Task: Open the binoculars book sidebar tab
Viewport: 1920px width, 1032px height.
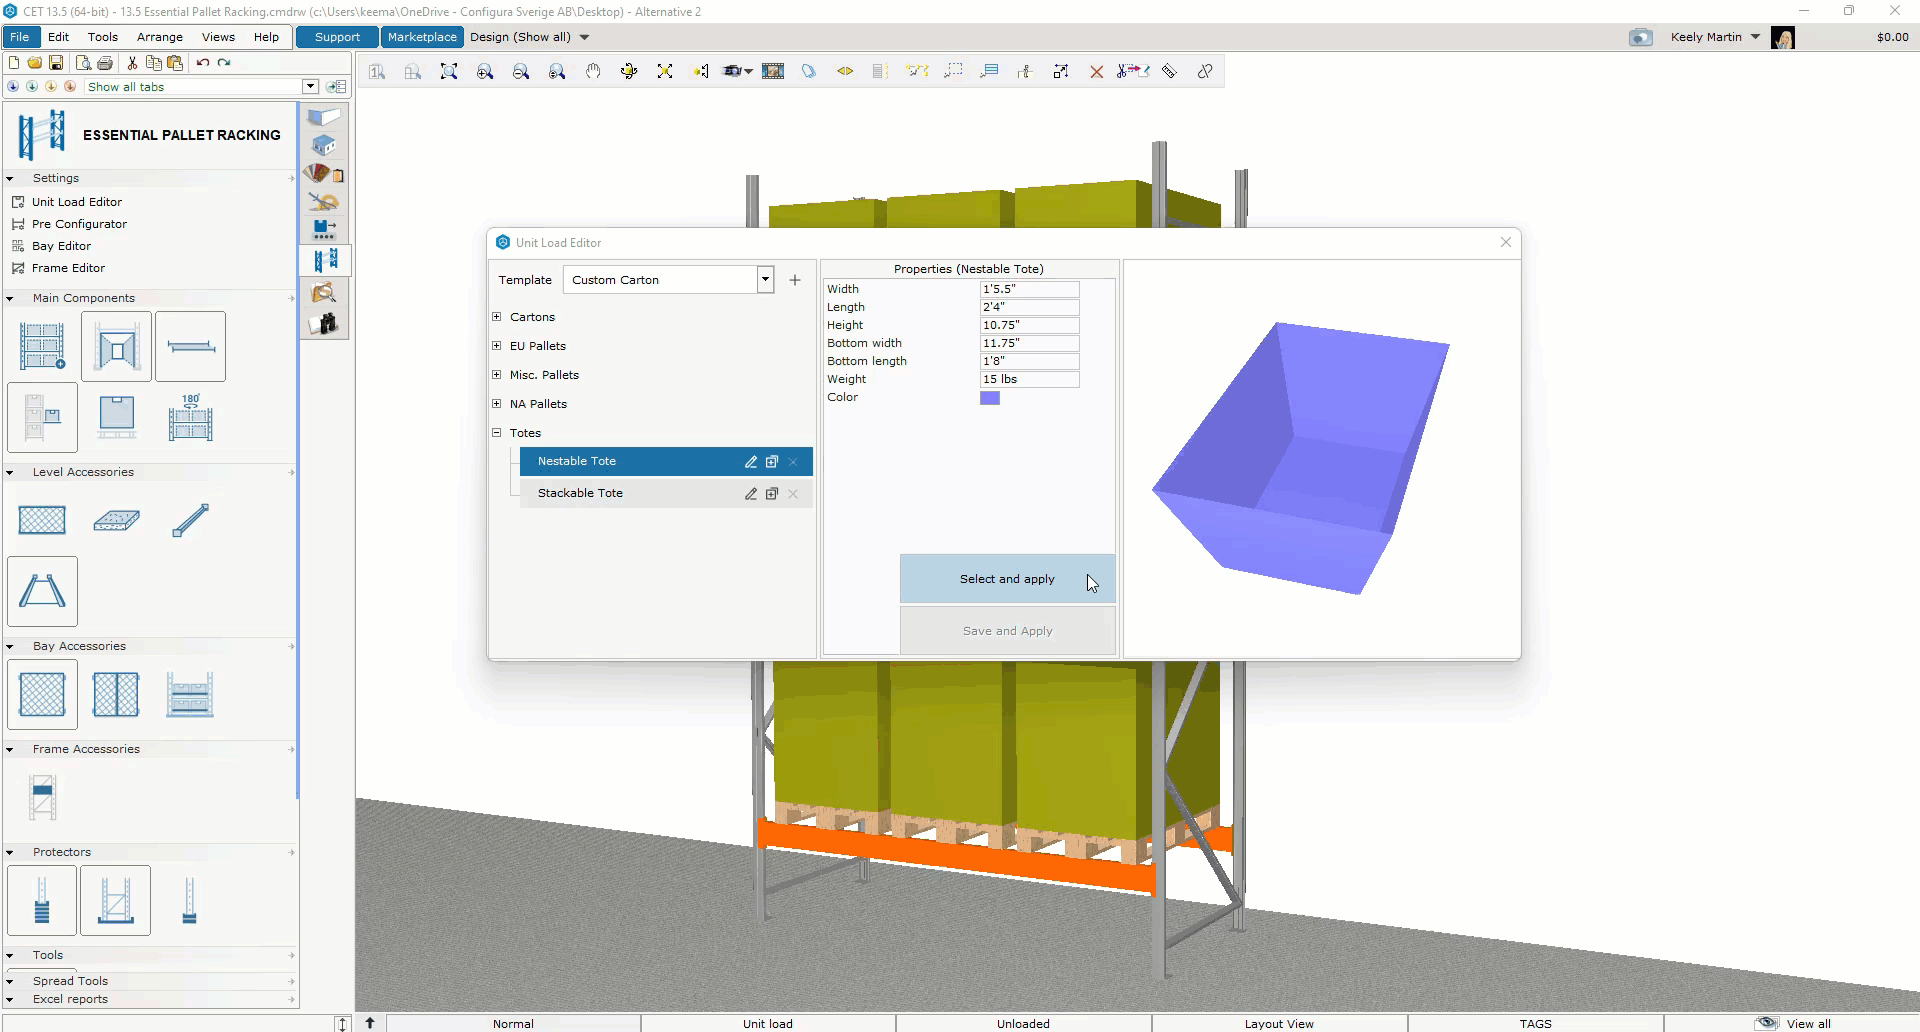Action: (325, 323)
